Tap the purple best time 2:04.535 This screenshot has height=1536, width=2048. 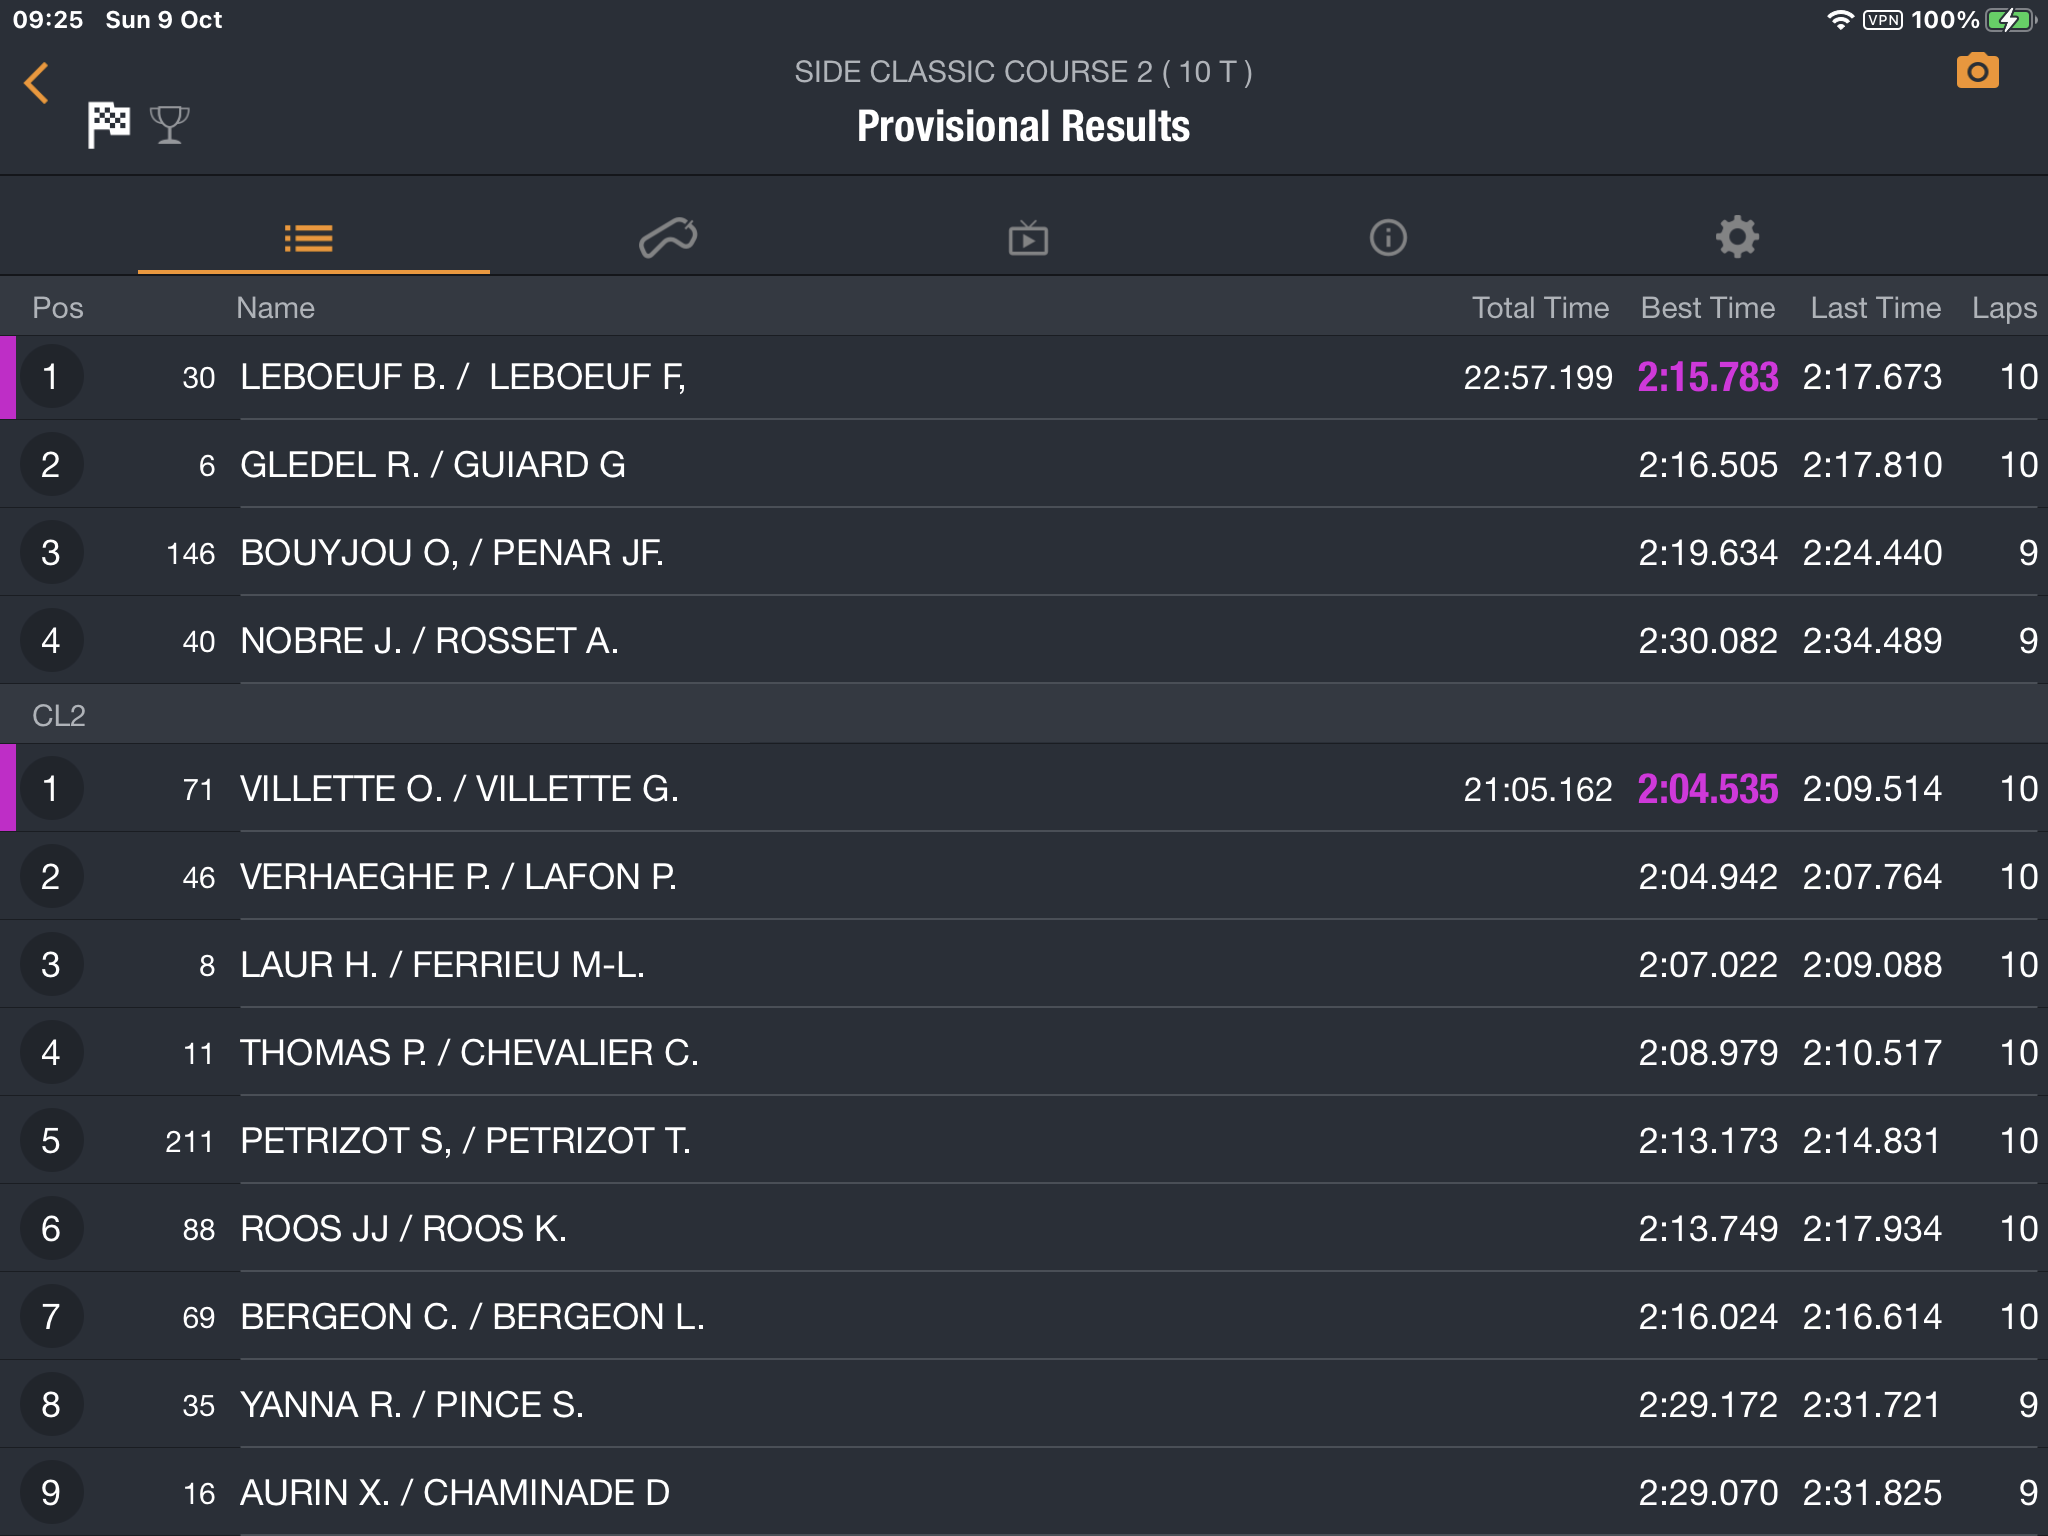[x=1708, y=789]
